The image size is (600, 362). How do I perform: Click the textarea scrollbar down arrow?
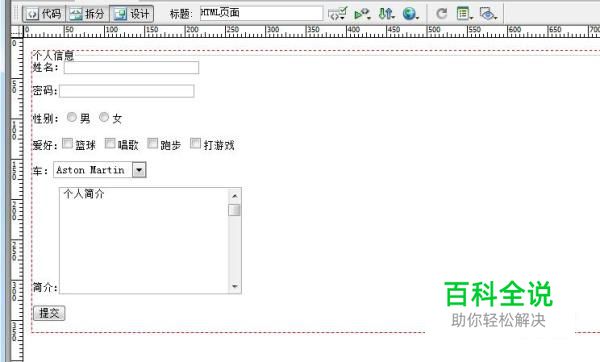[235, 286]
